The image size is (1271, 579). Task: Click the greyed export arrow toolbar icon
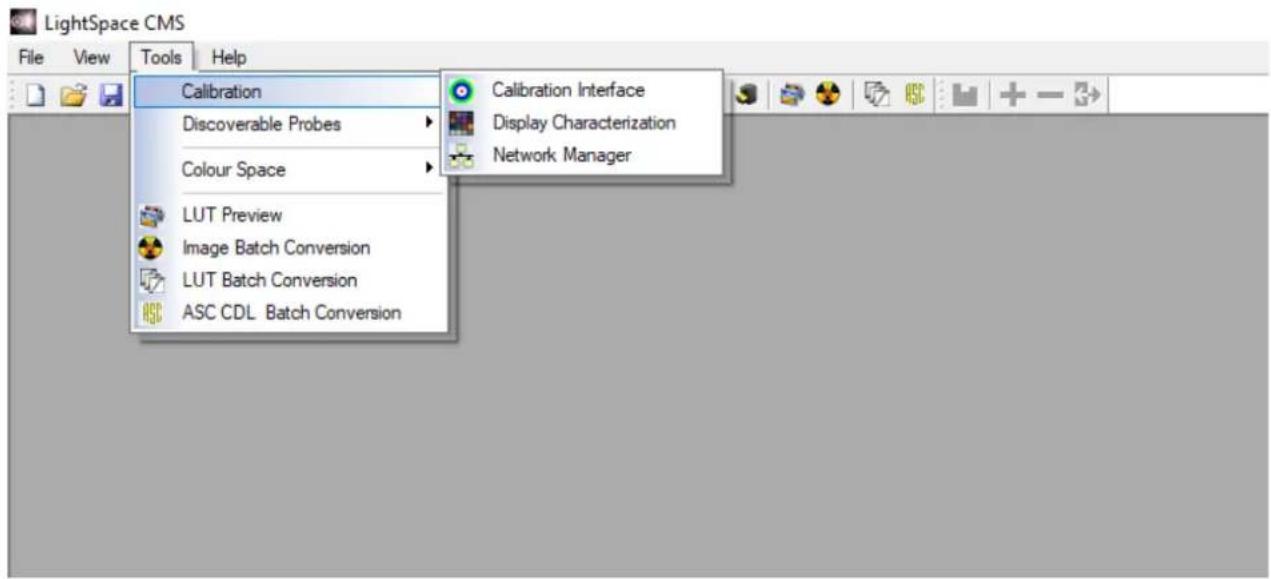(1088, 94)
